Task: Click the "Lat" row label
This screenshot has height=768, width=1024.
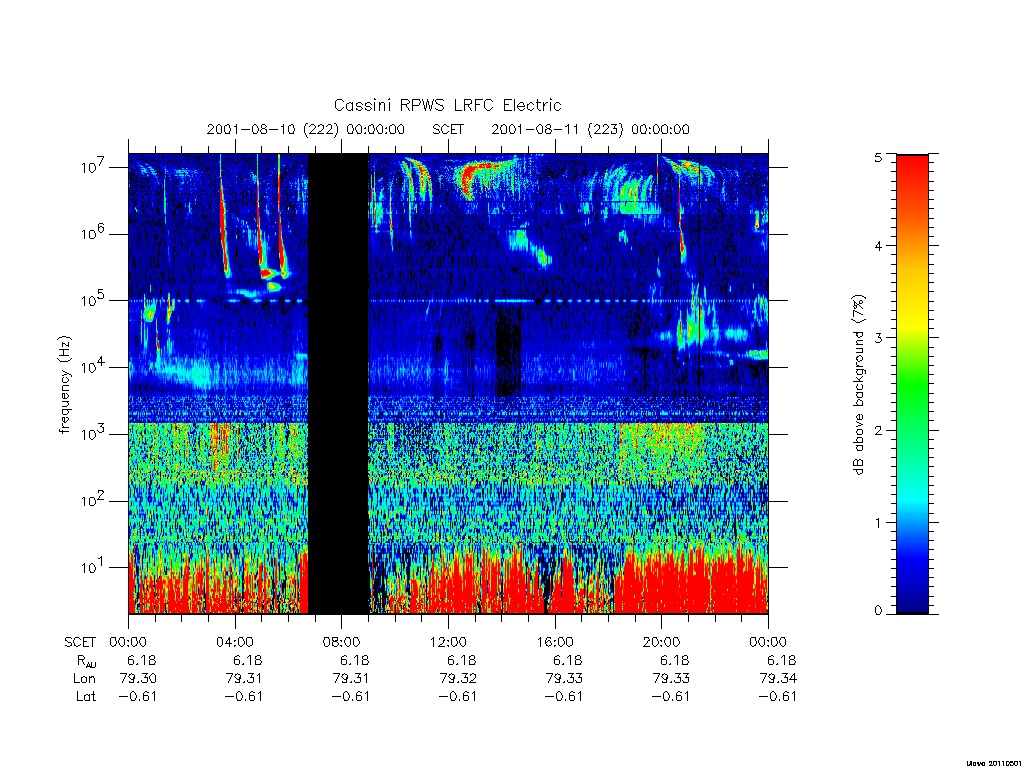Action: click(x=86, y=696)
